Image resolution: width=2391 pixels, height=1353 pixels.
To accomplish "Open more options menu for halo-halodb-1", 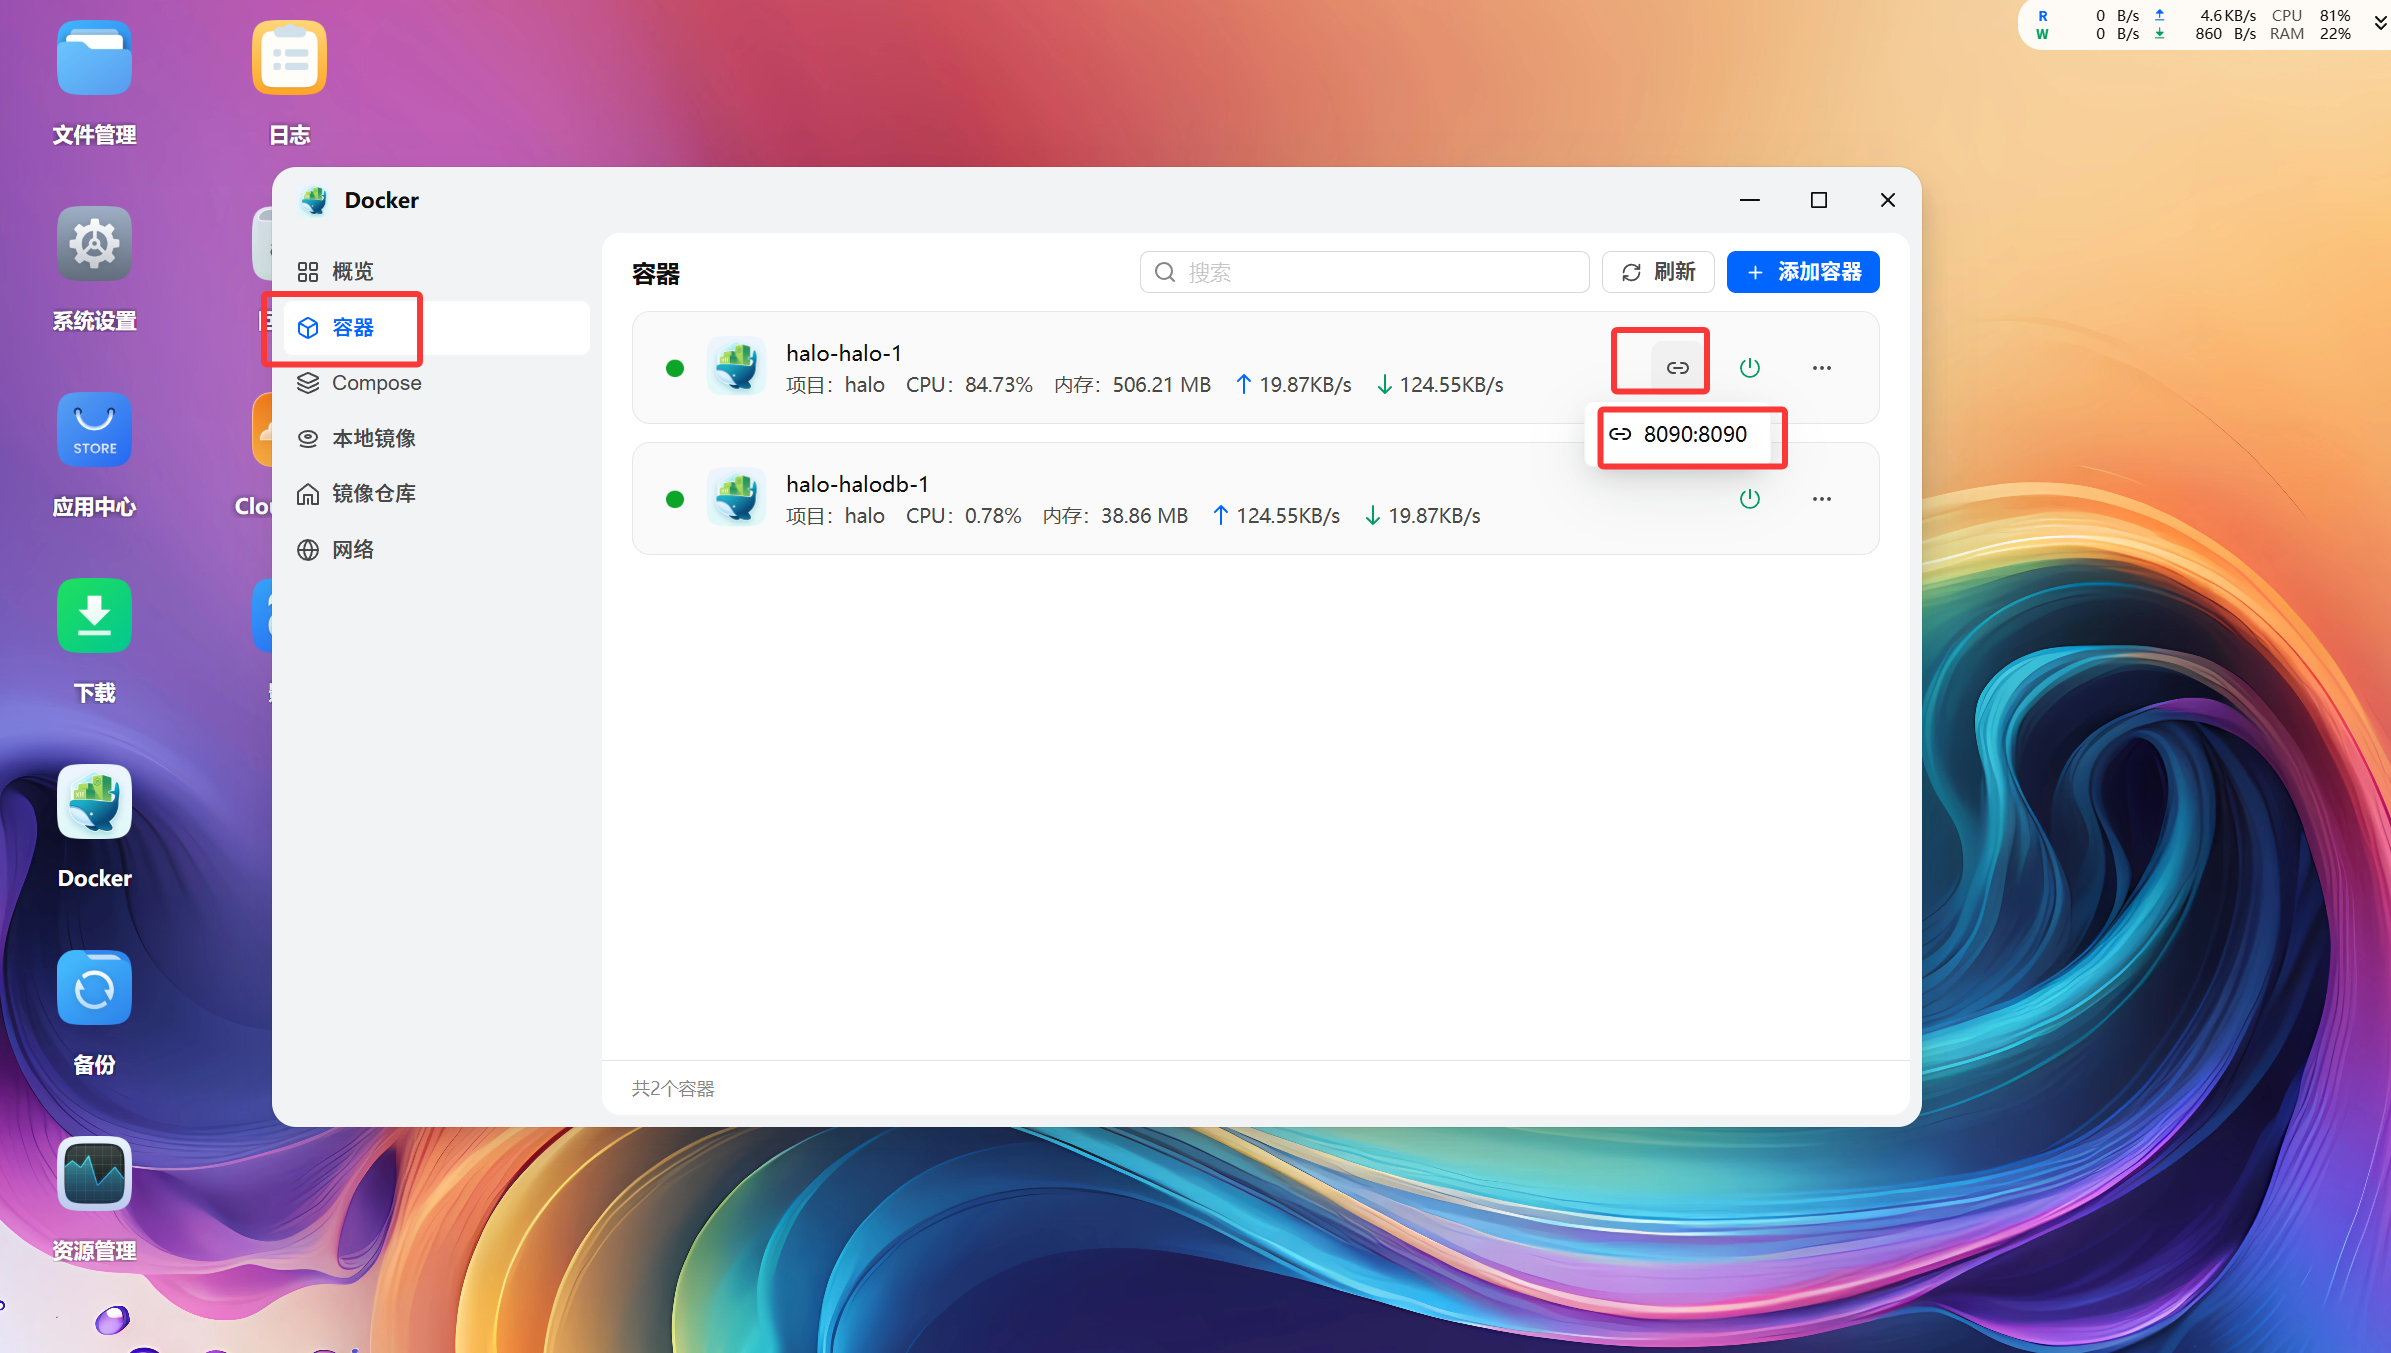I will (1821, 499).
